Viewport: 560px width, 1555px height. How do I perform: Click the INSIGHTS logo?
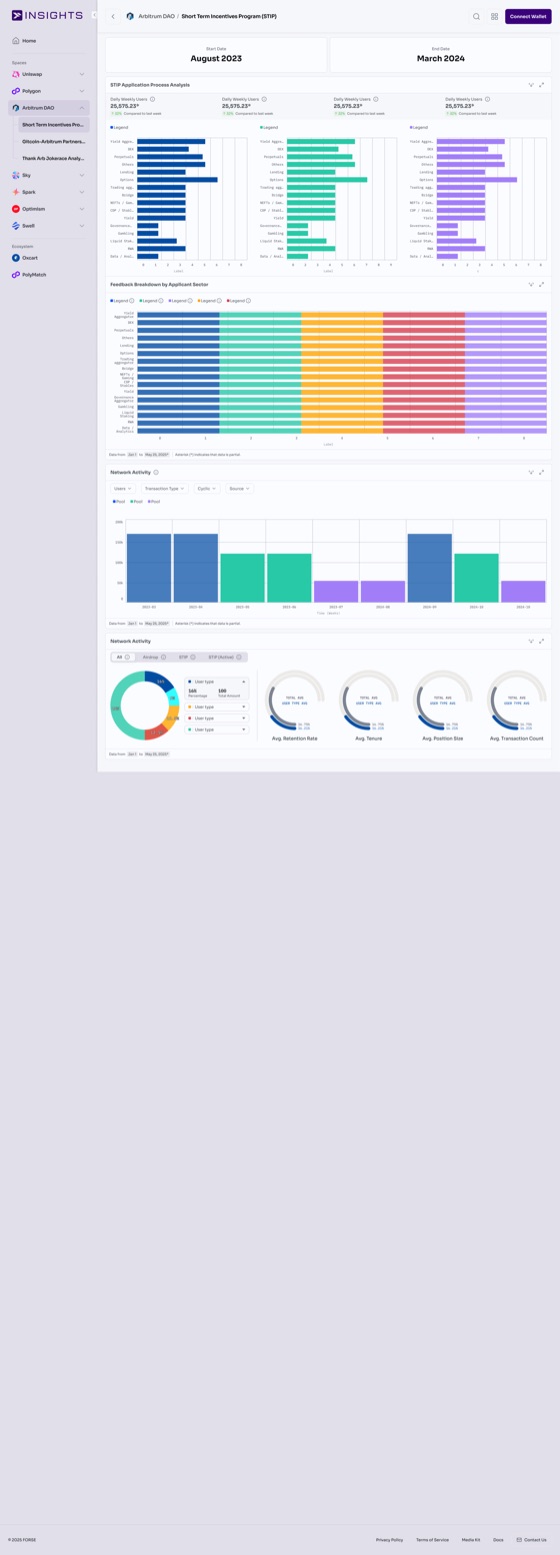point(46,15)
